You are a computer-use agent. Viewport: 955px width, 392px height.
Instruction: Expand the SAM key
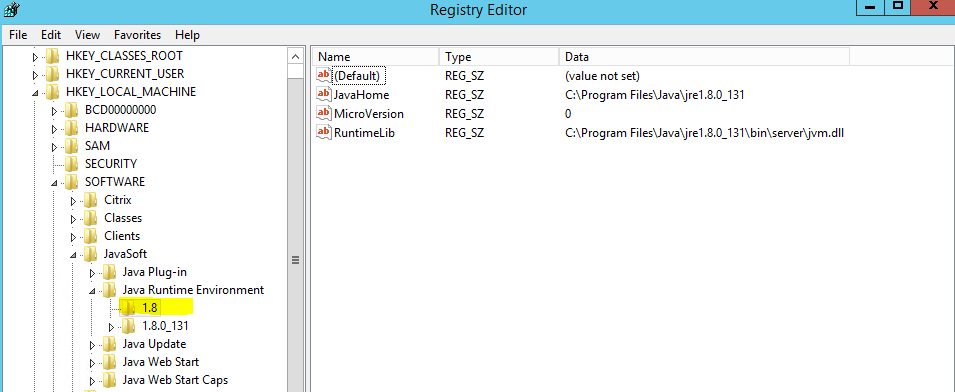coord(54,147)
